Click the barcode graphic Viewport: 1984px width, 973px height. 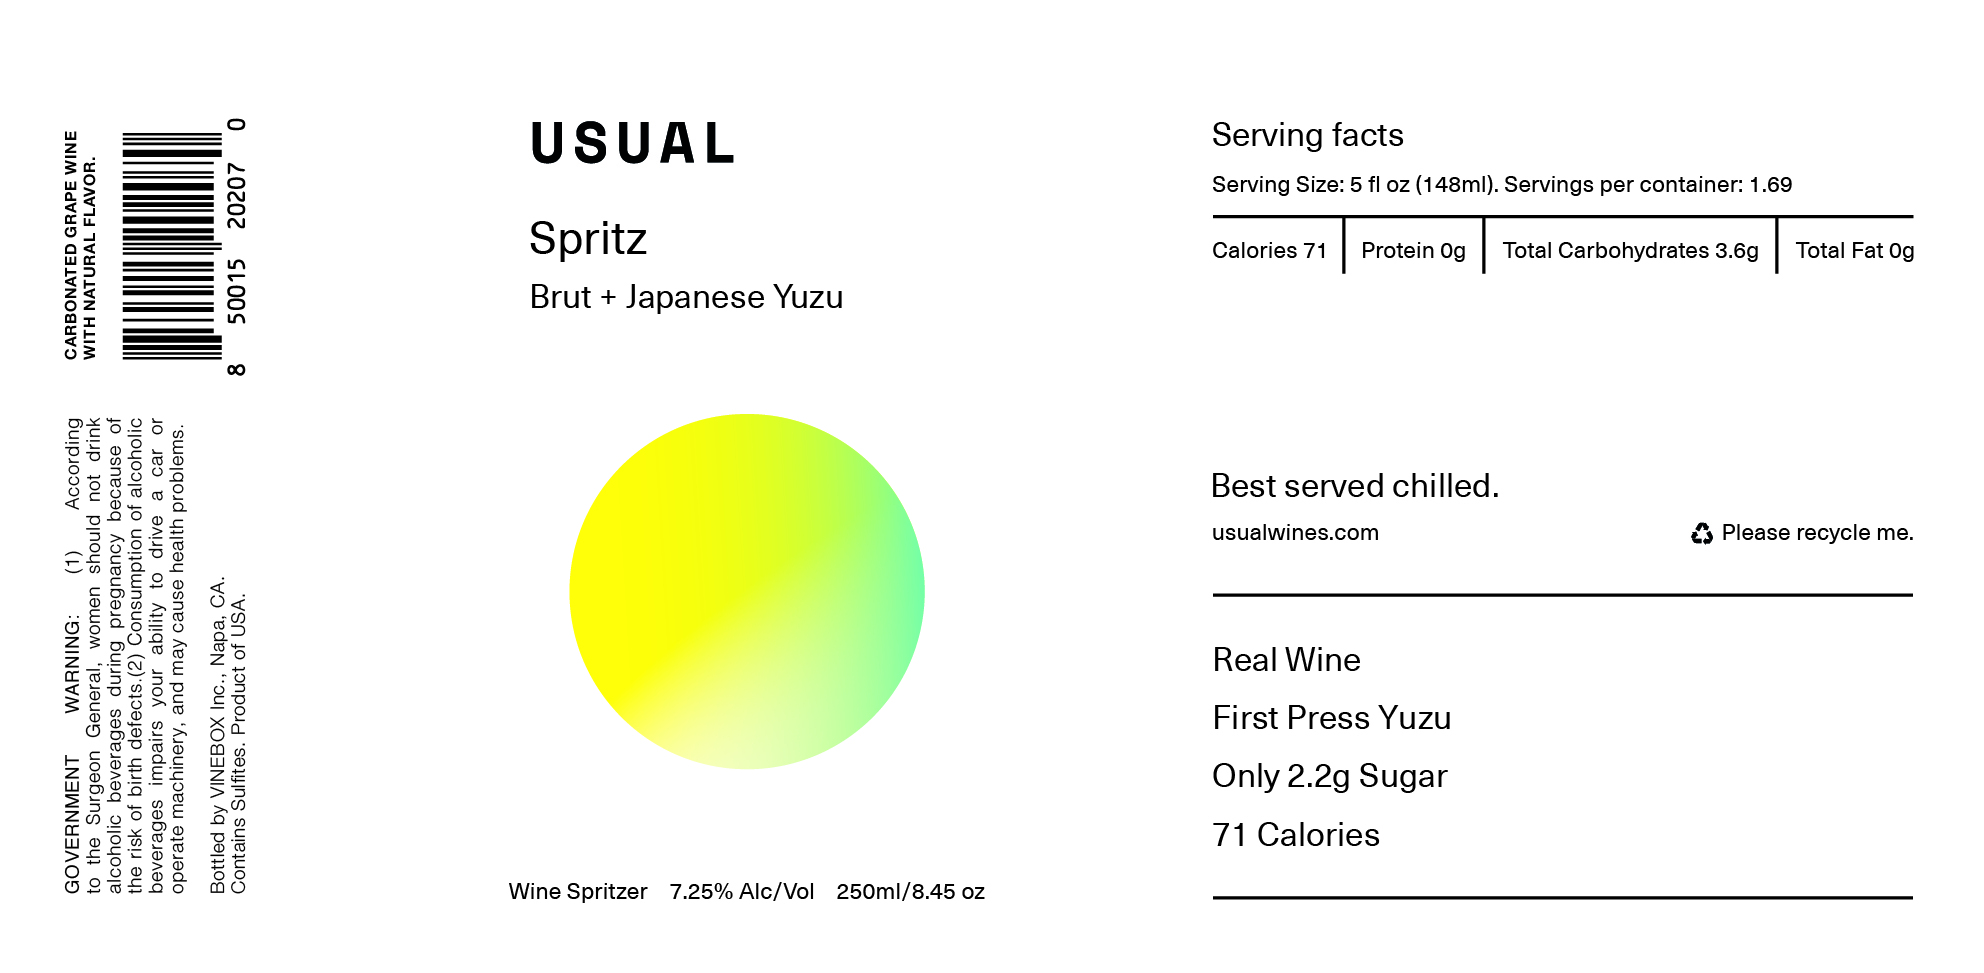pos(172,245)
